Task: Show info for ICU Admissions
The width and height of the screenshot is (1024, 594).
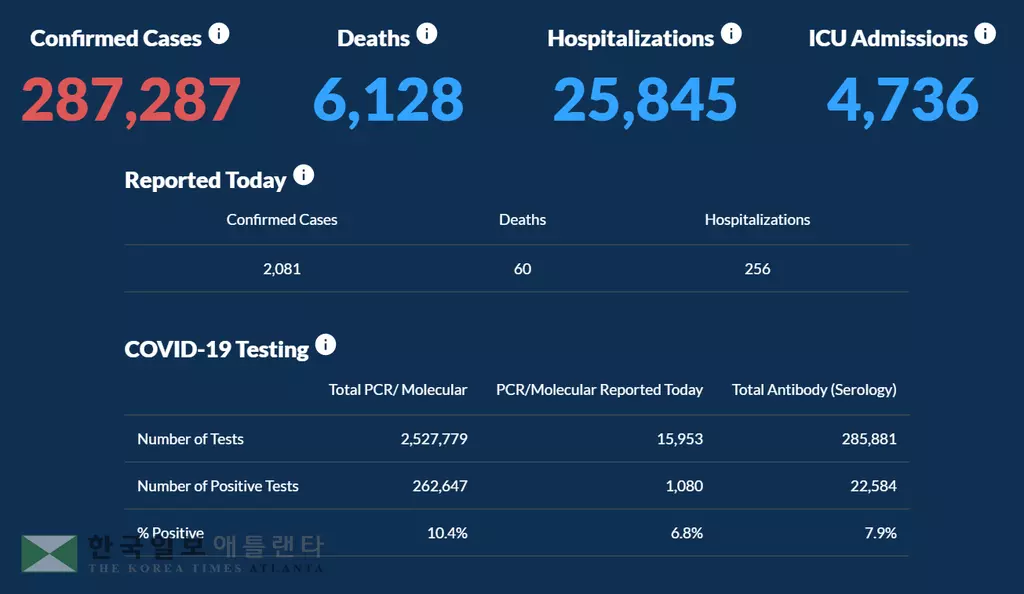Action: 985,35
